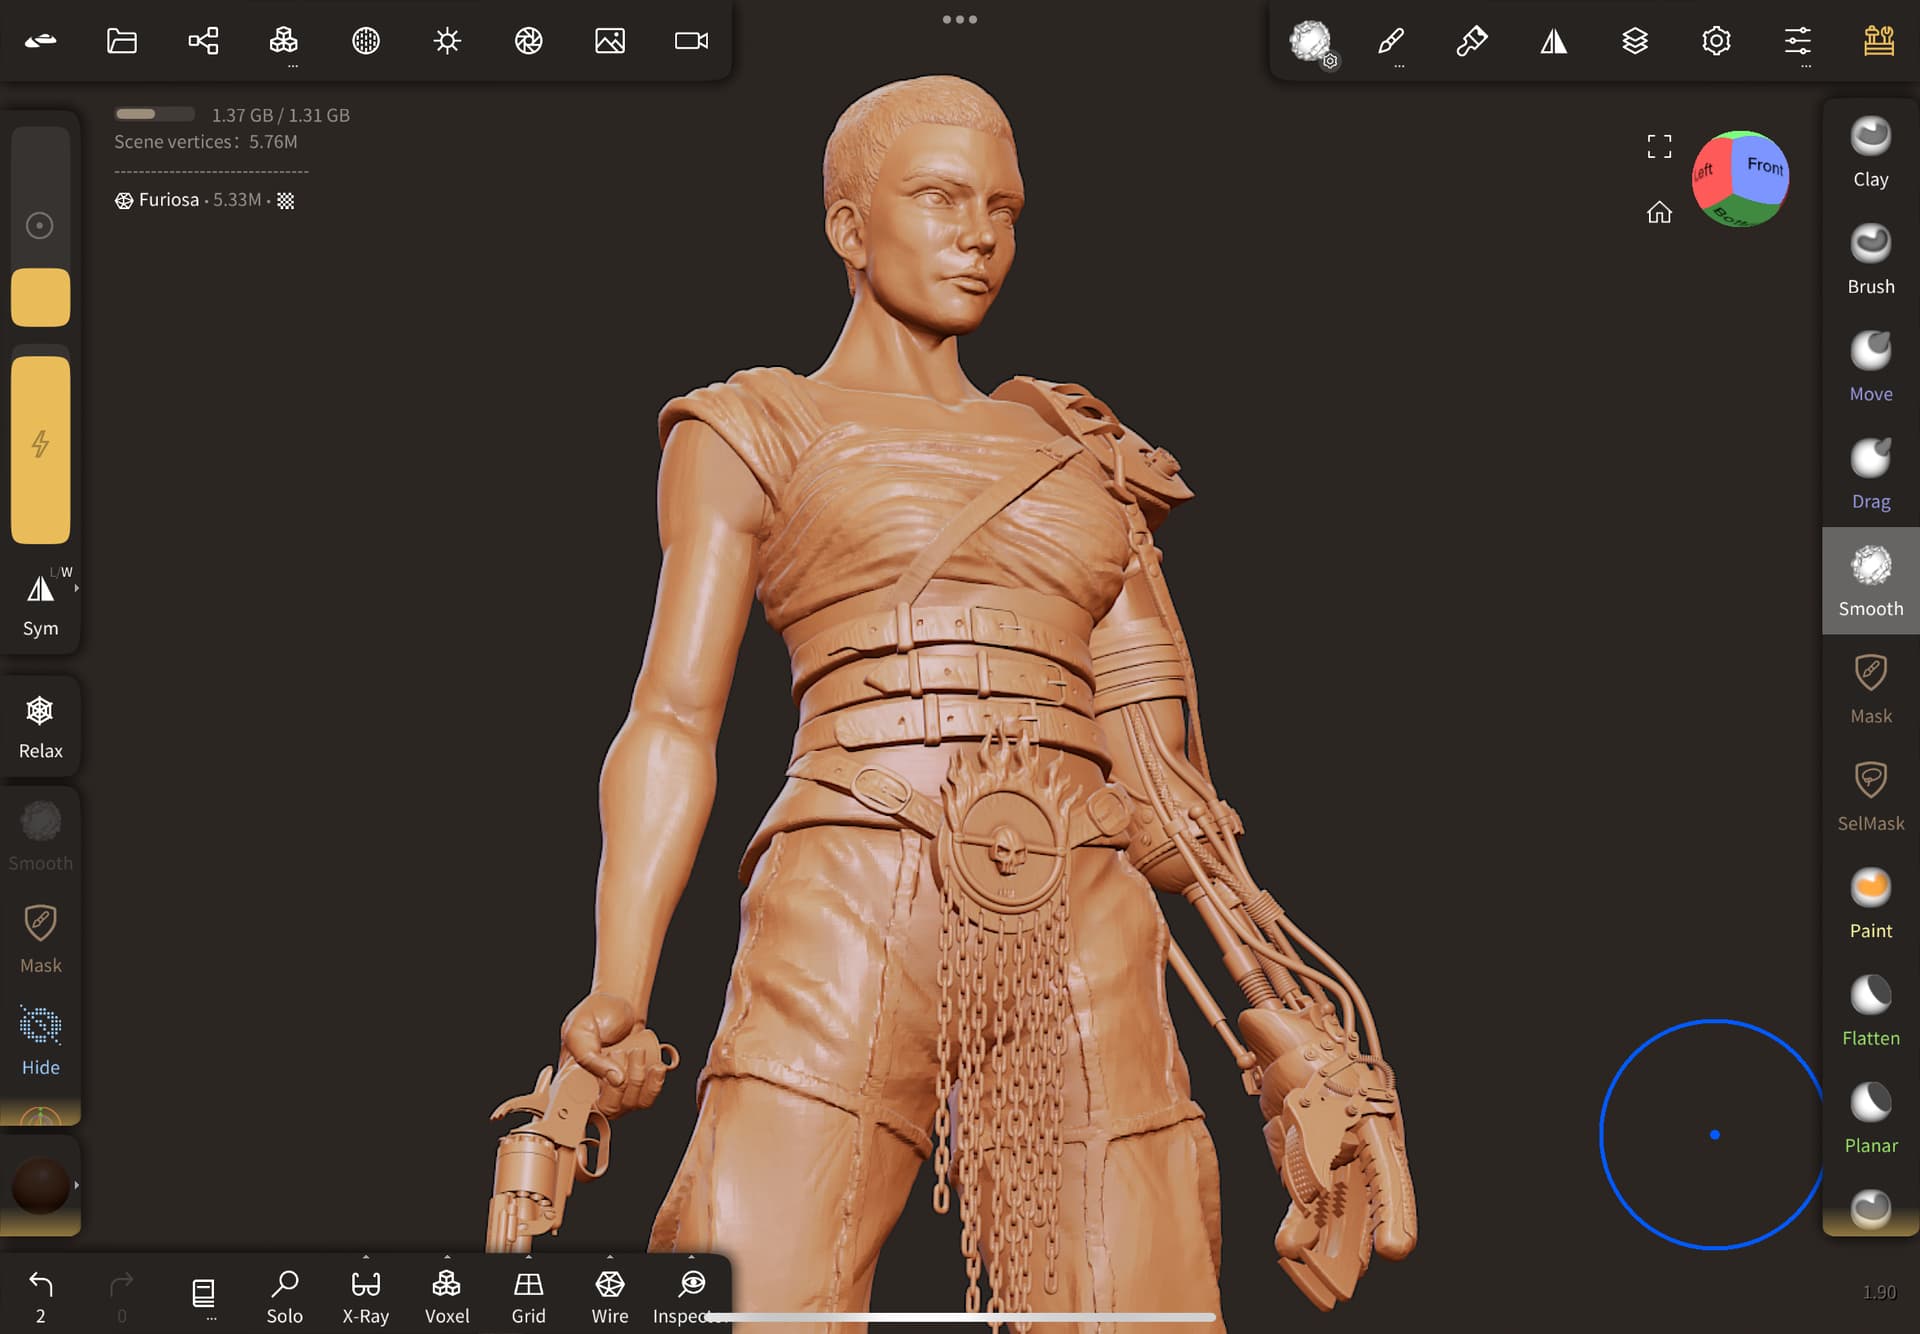Select the Move tool

point(1871,367)
